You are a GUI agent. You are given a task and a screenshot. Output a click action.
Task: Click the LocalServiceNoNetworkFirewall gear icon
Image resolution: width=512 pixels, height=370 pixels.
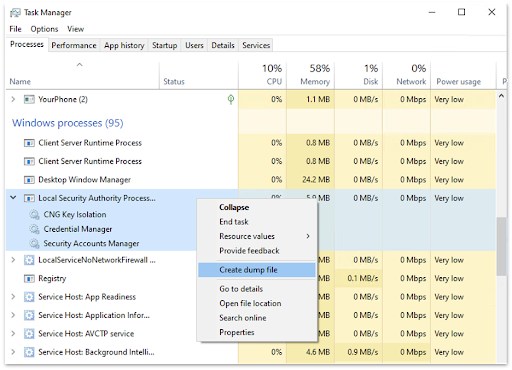pos(29,260)
